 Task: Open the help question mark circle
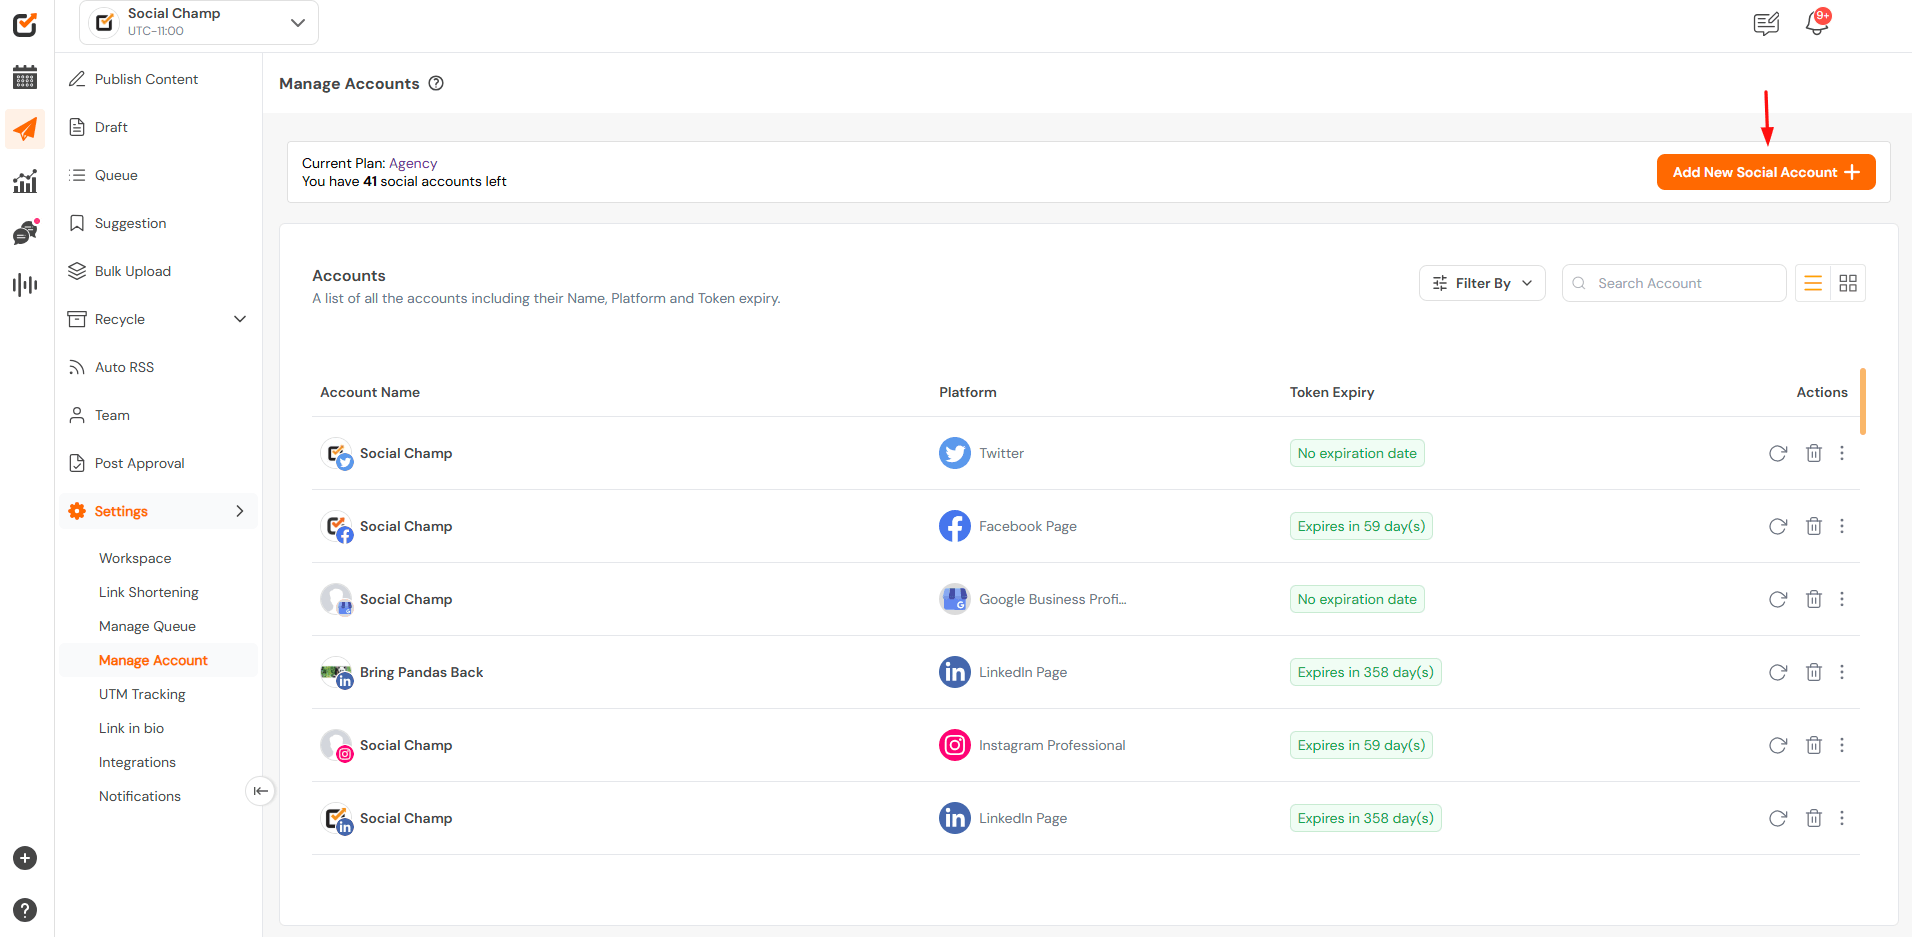(x=25, y=910)
